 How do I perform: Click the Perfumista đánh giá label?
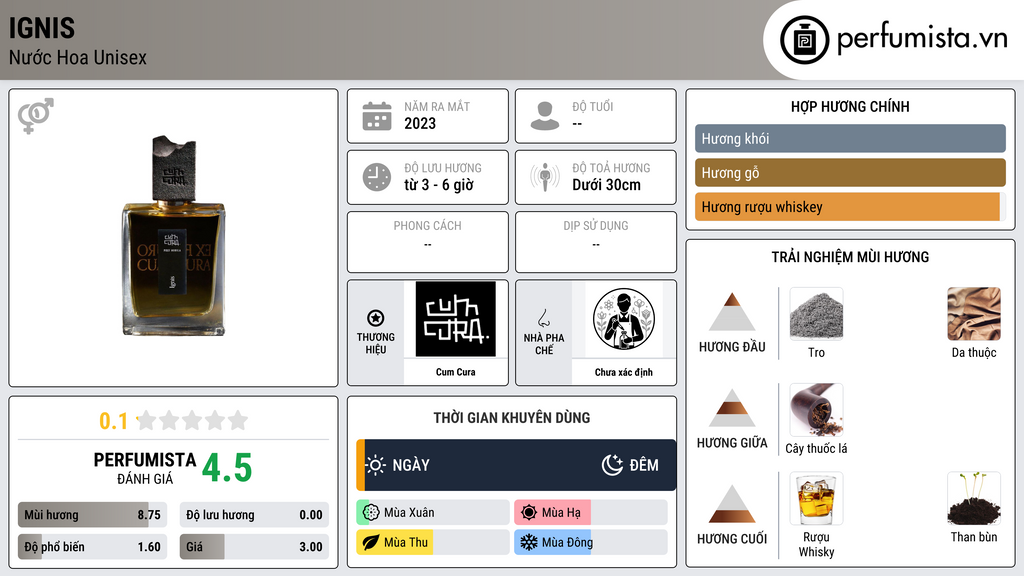point(145,468)
